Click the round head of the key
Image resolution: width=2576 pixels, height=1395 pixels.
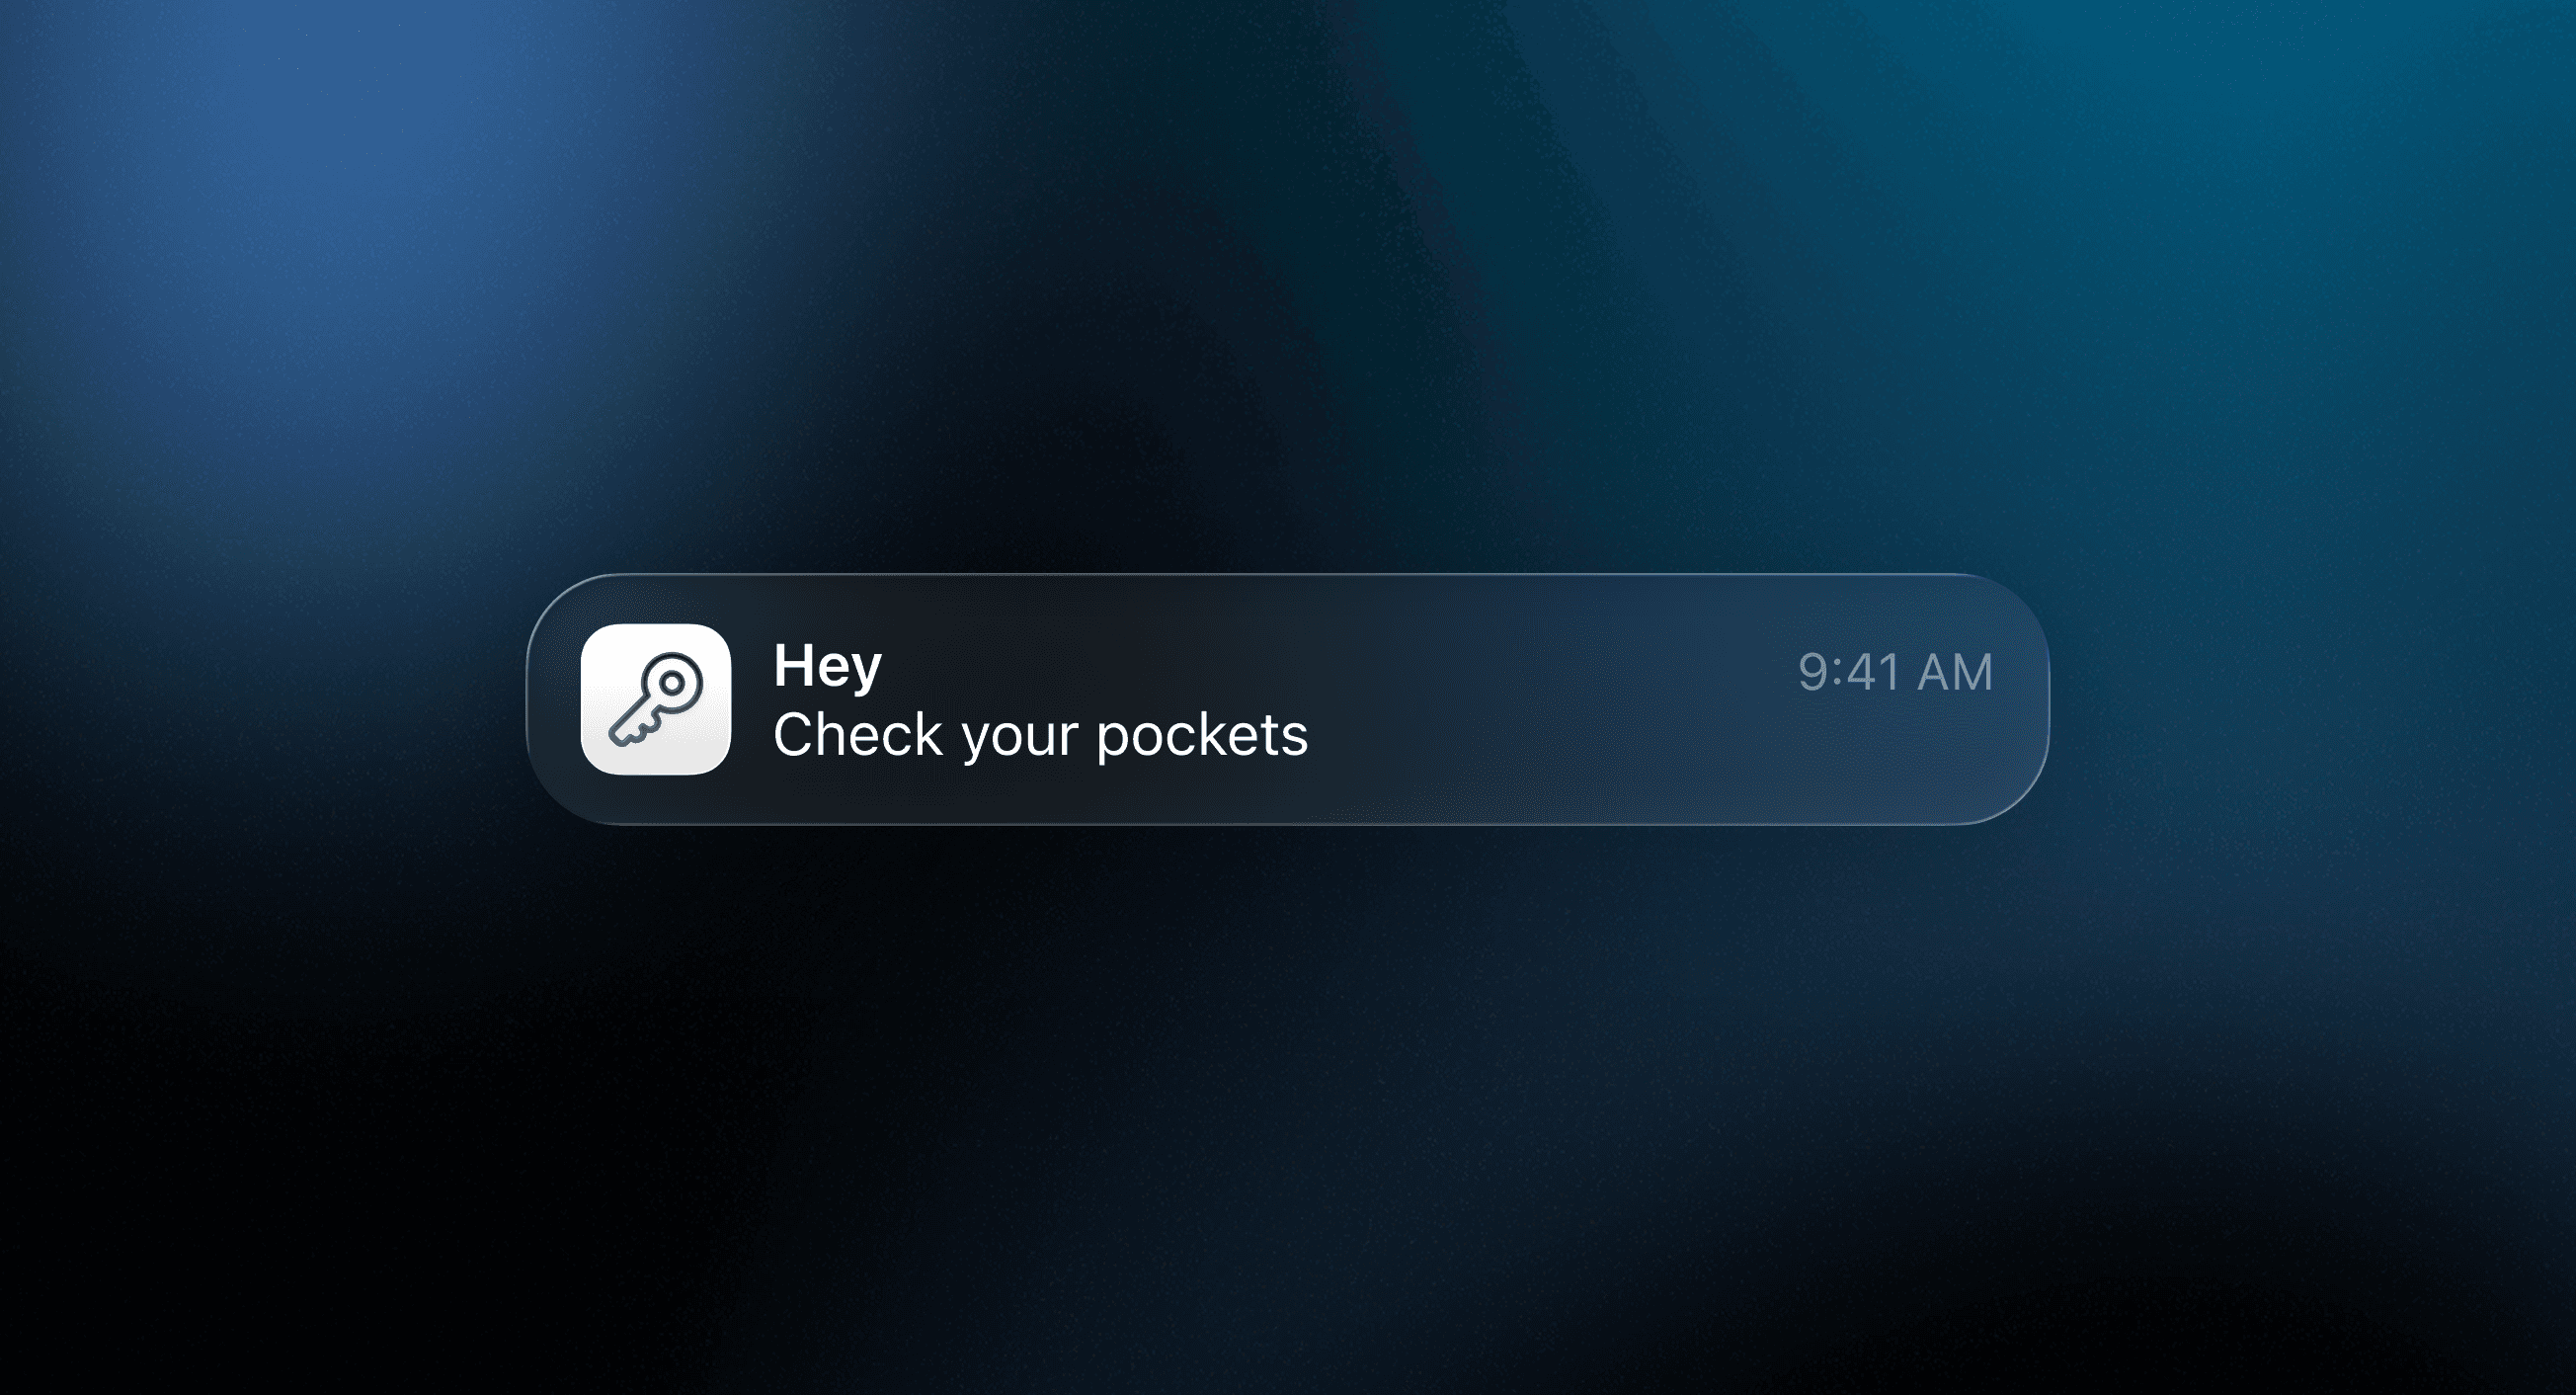coord(673,682)
